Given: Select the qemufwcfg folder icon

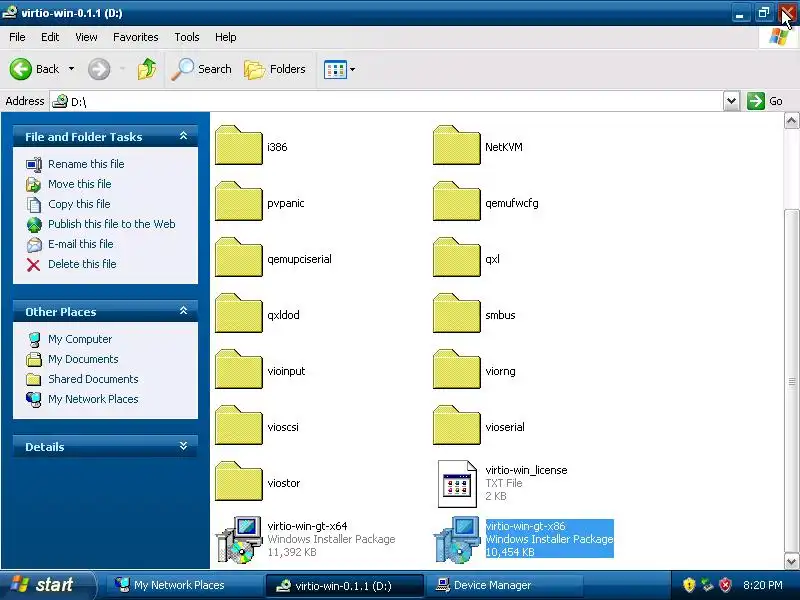Looking at the screenshot, I should (x=457, y=202).
